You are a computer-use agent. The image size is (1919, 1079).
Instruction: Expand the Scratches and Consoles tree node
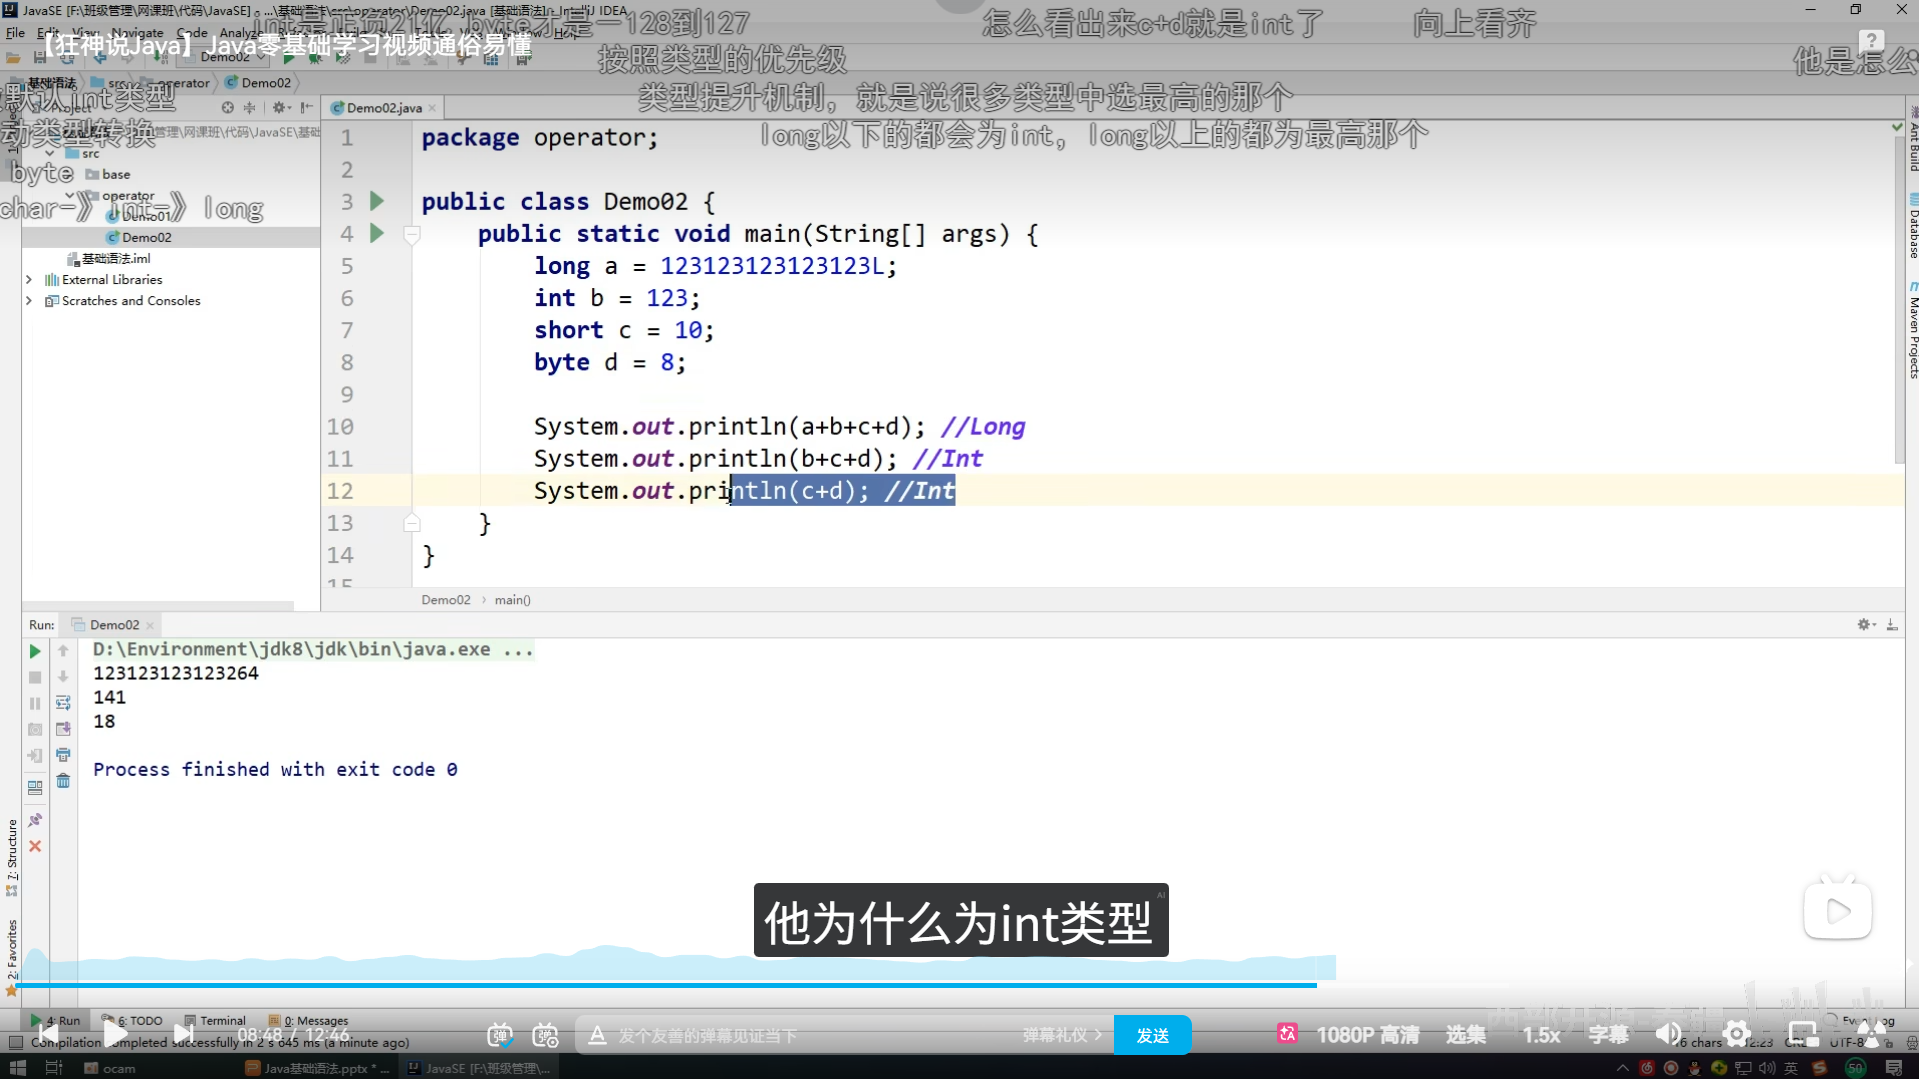[29, 301]
